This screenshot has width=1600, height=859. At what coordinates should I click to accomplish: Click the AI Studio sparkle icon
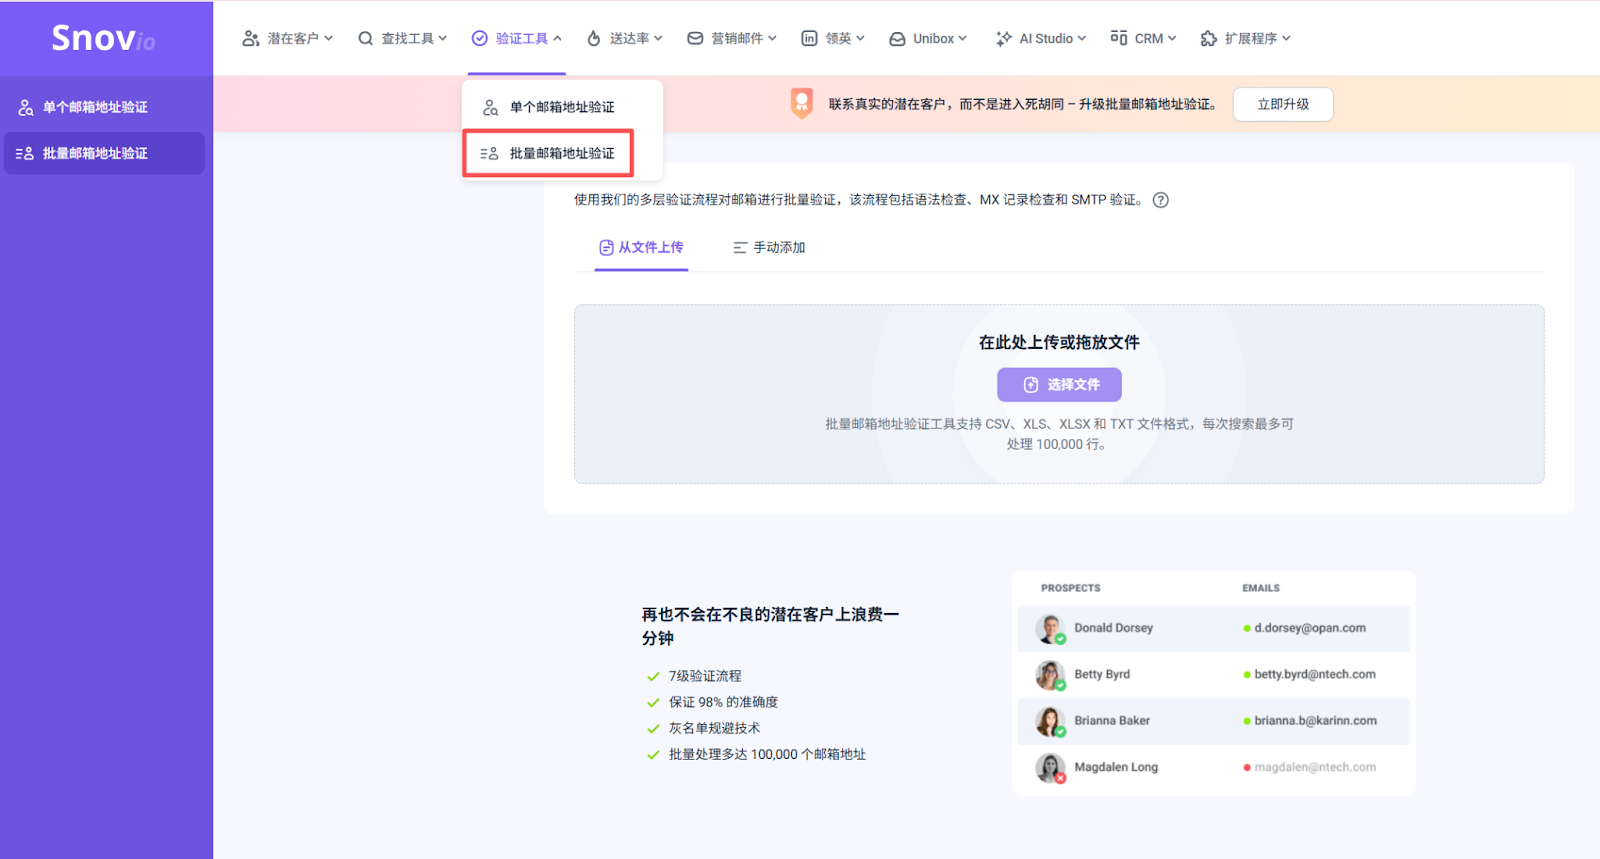click(x=1004, y=38)
